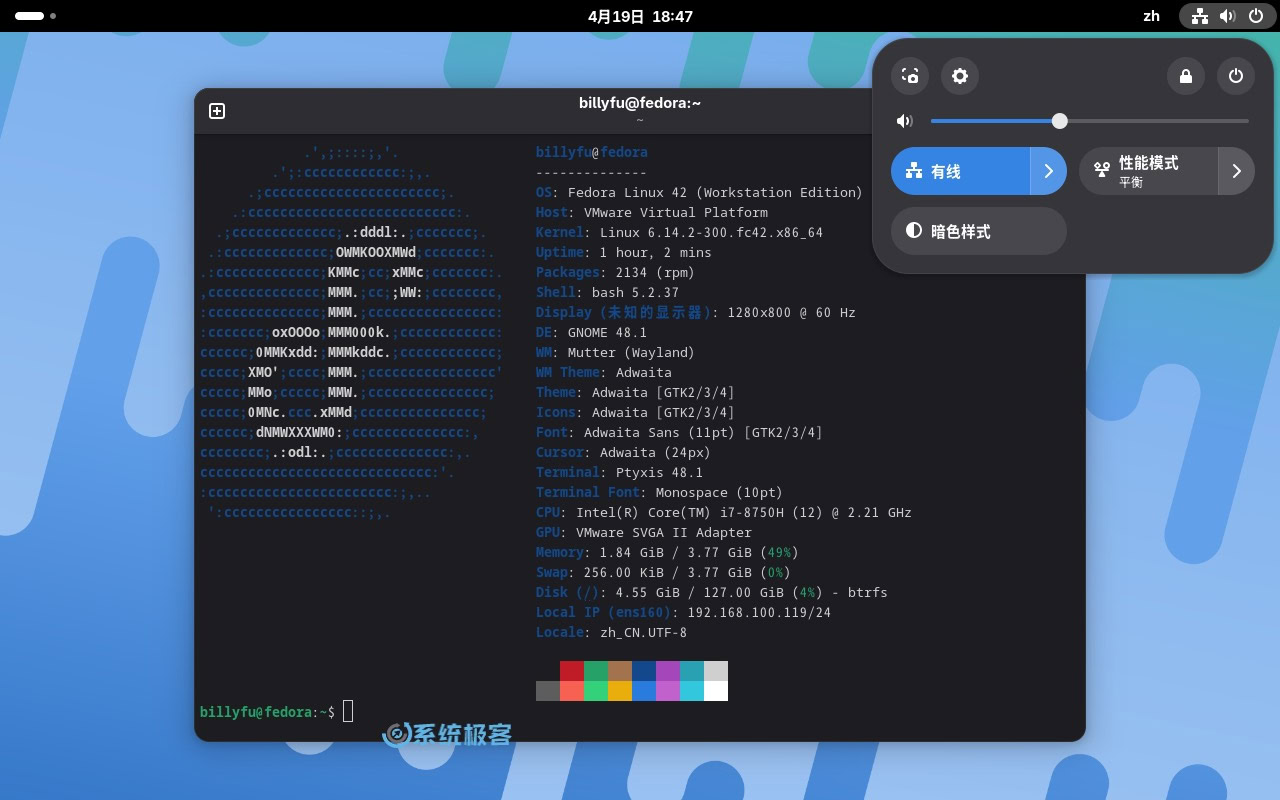1280x800 pixels.
Task: Click the Memory 1.84 GiB usage line
Action: (x=667, y=552)
